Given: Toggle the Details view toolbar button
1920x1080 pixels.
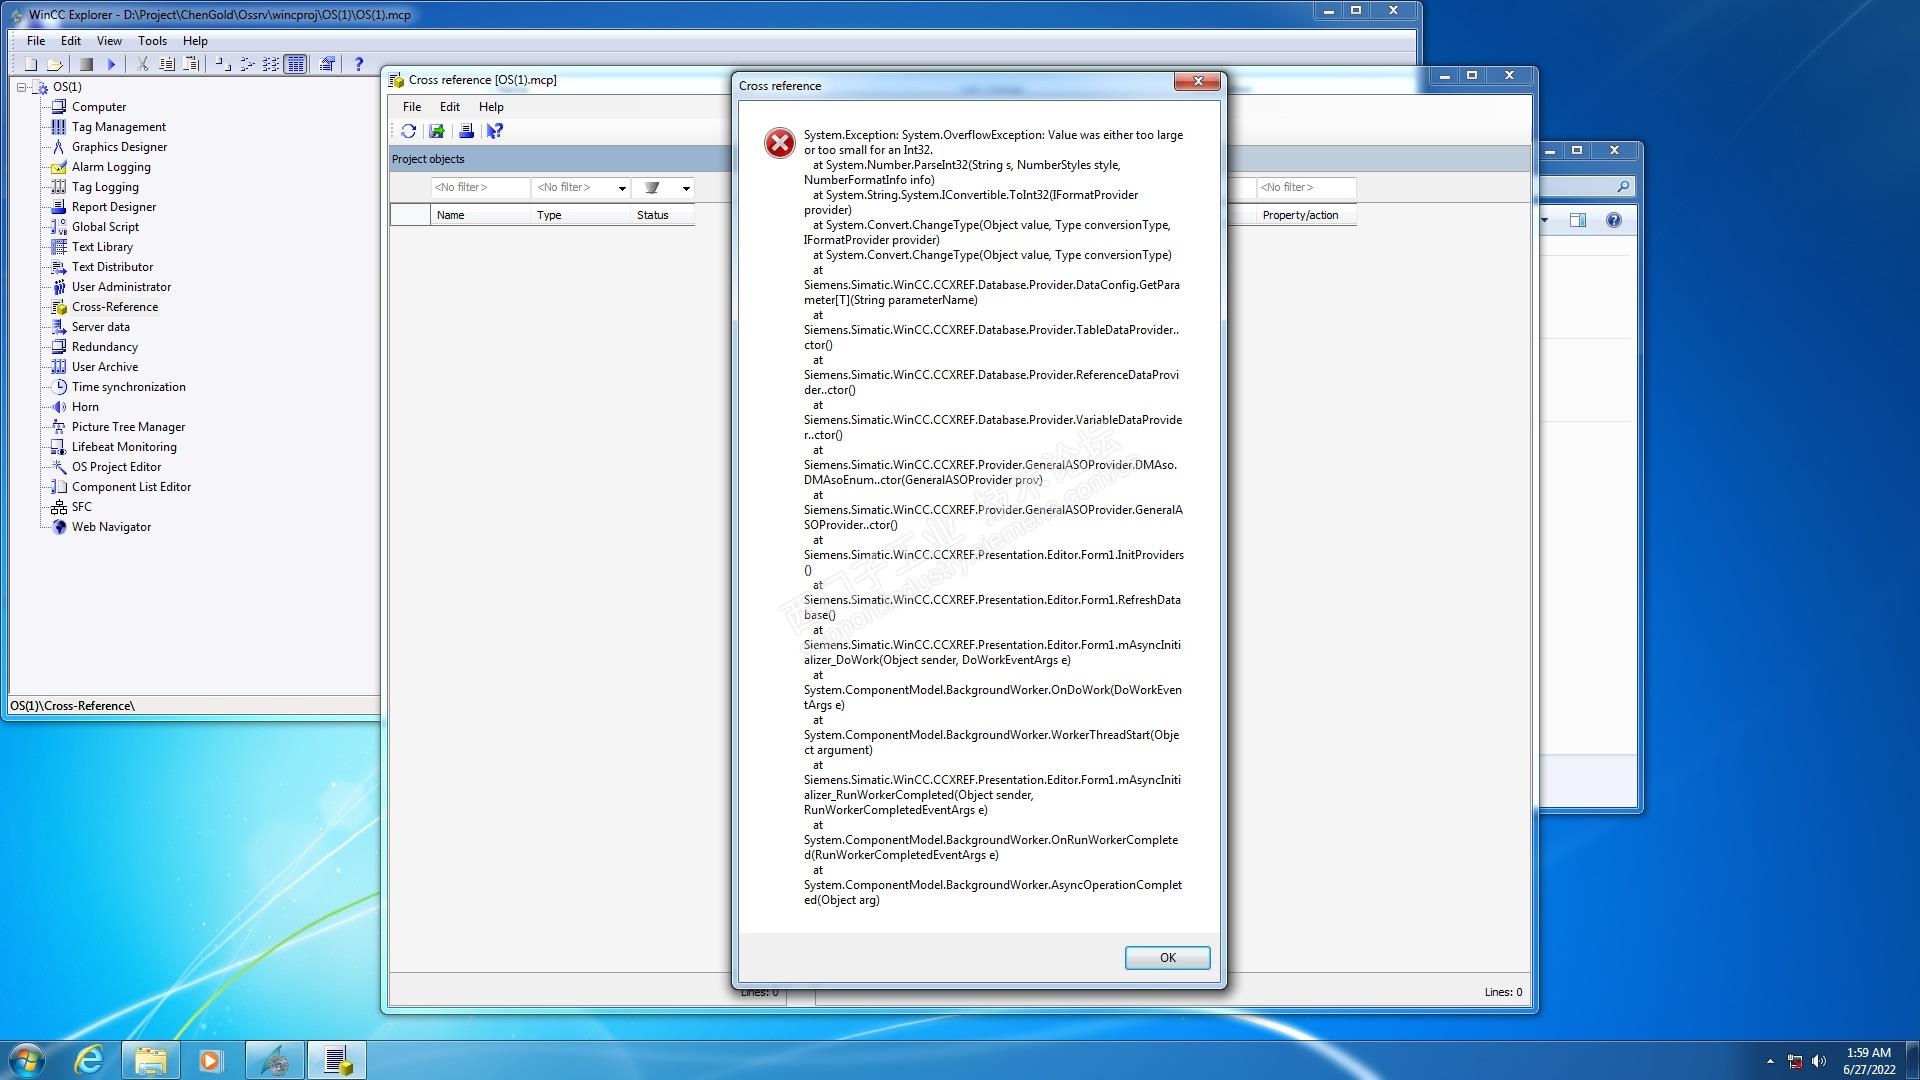Looking at the screenshot, I should tap(296, 64).
